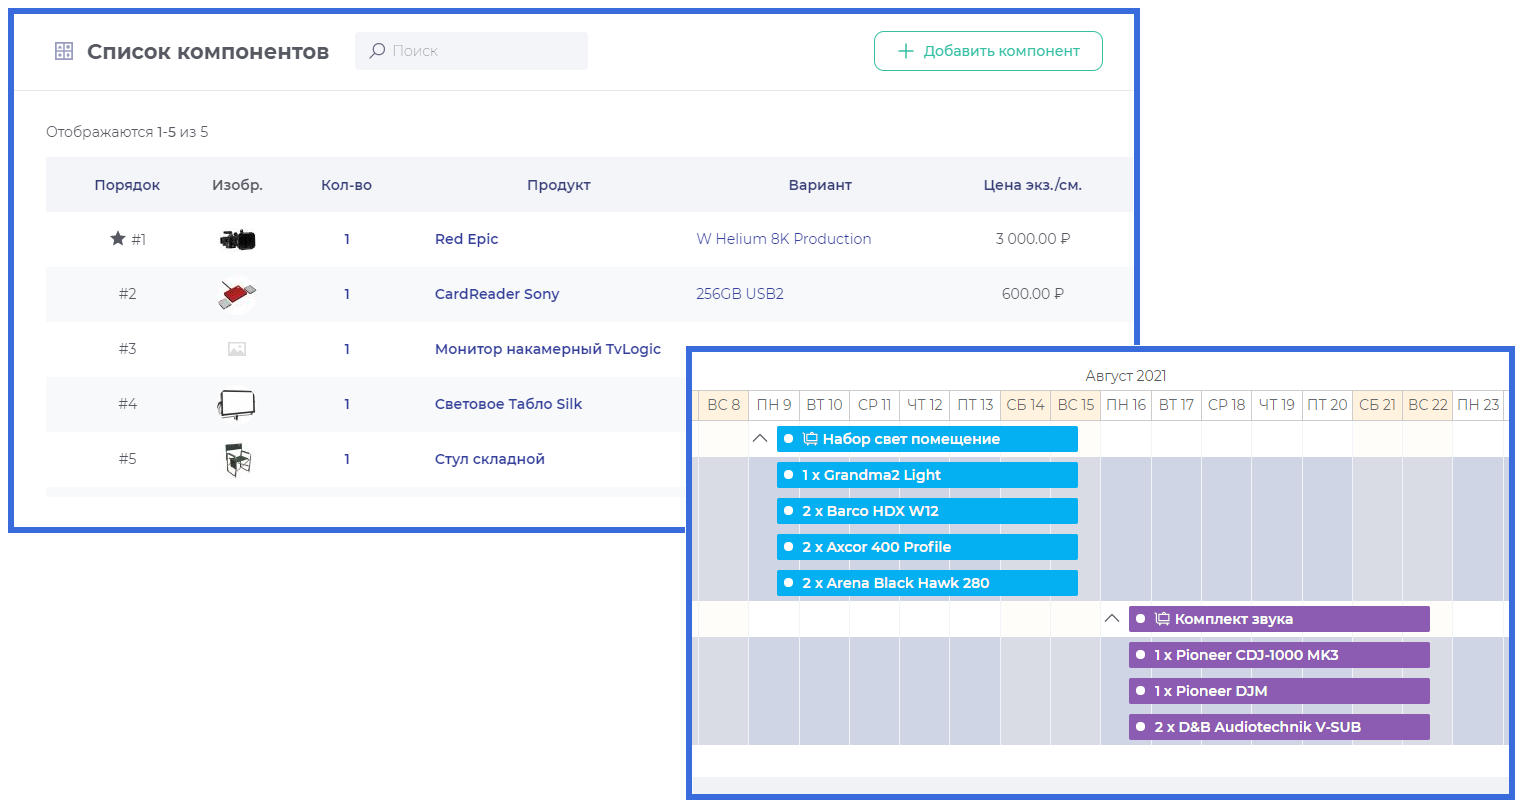Open the CardReader Sony thumbnail image
1525x810 pixels.
[237, 294]
